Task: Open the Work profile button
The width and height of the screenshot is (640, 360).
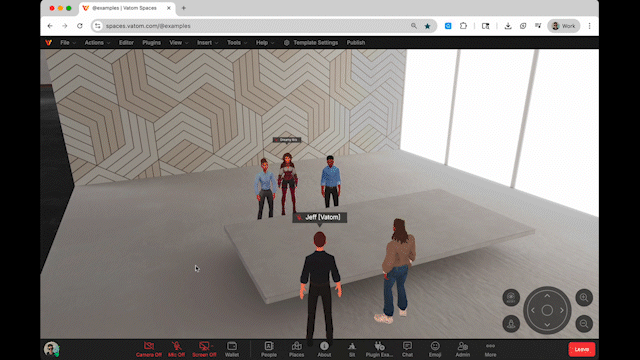Action: click(564, 26)
